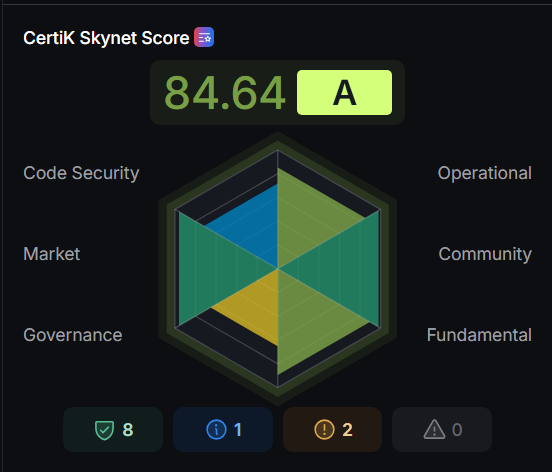Click the orange exclamation circle icon

324,429
